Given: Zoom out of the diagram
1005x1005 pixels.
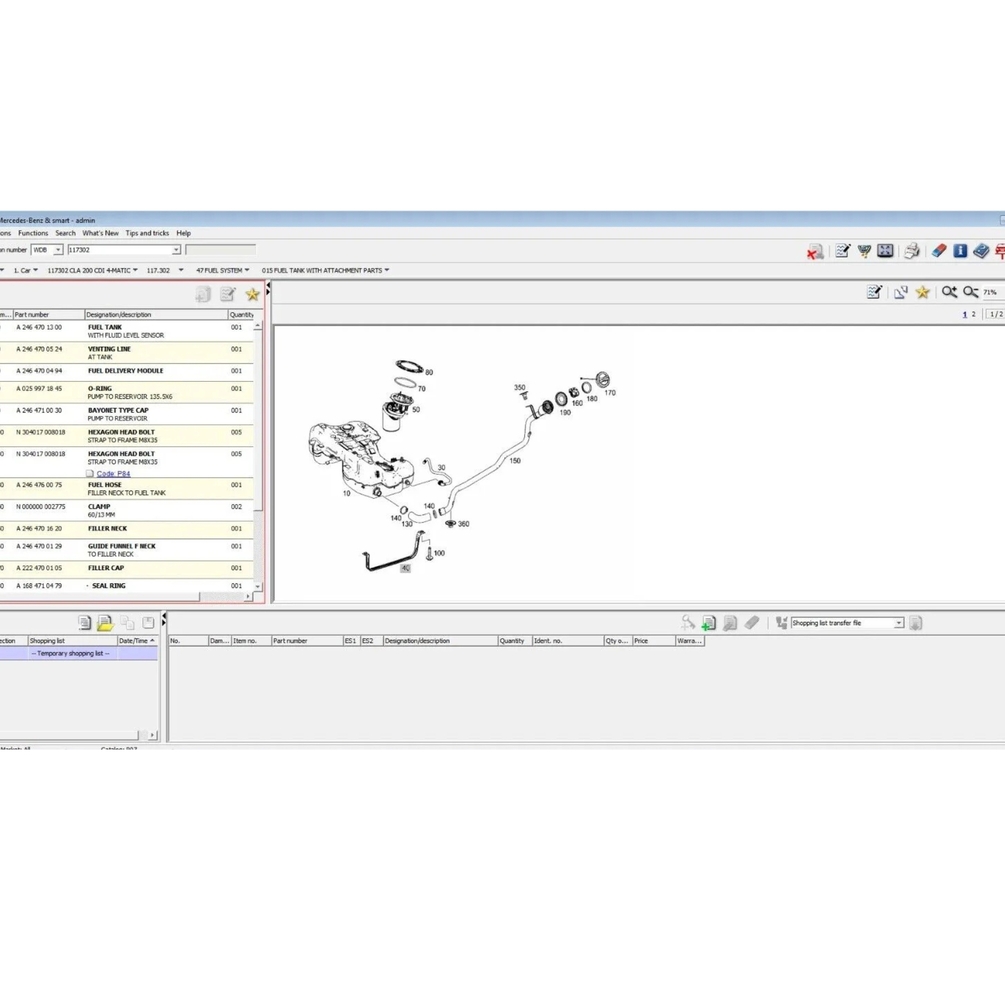Looking at the screenshot, I should click(970, 292).
